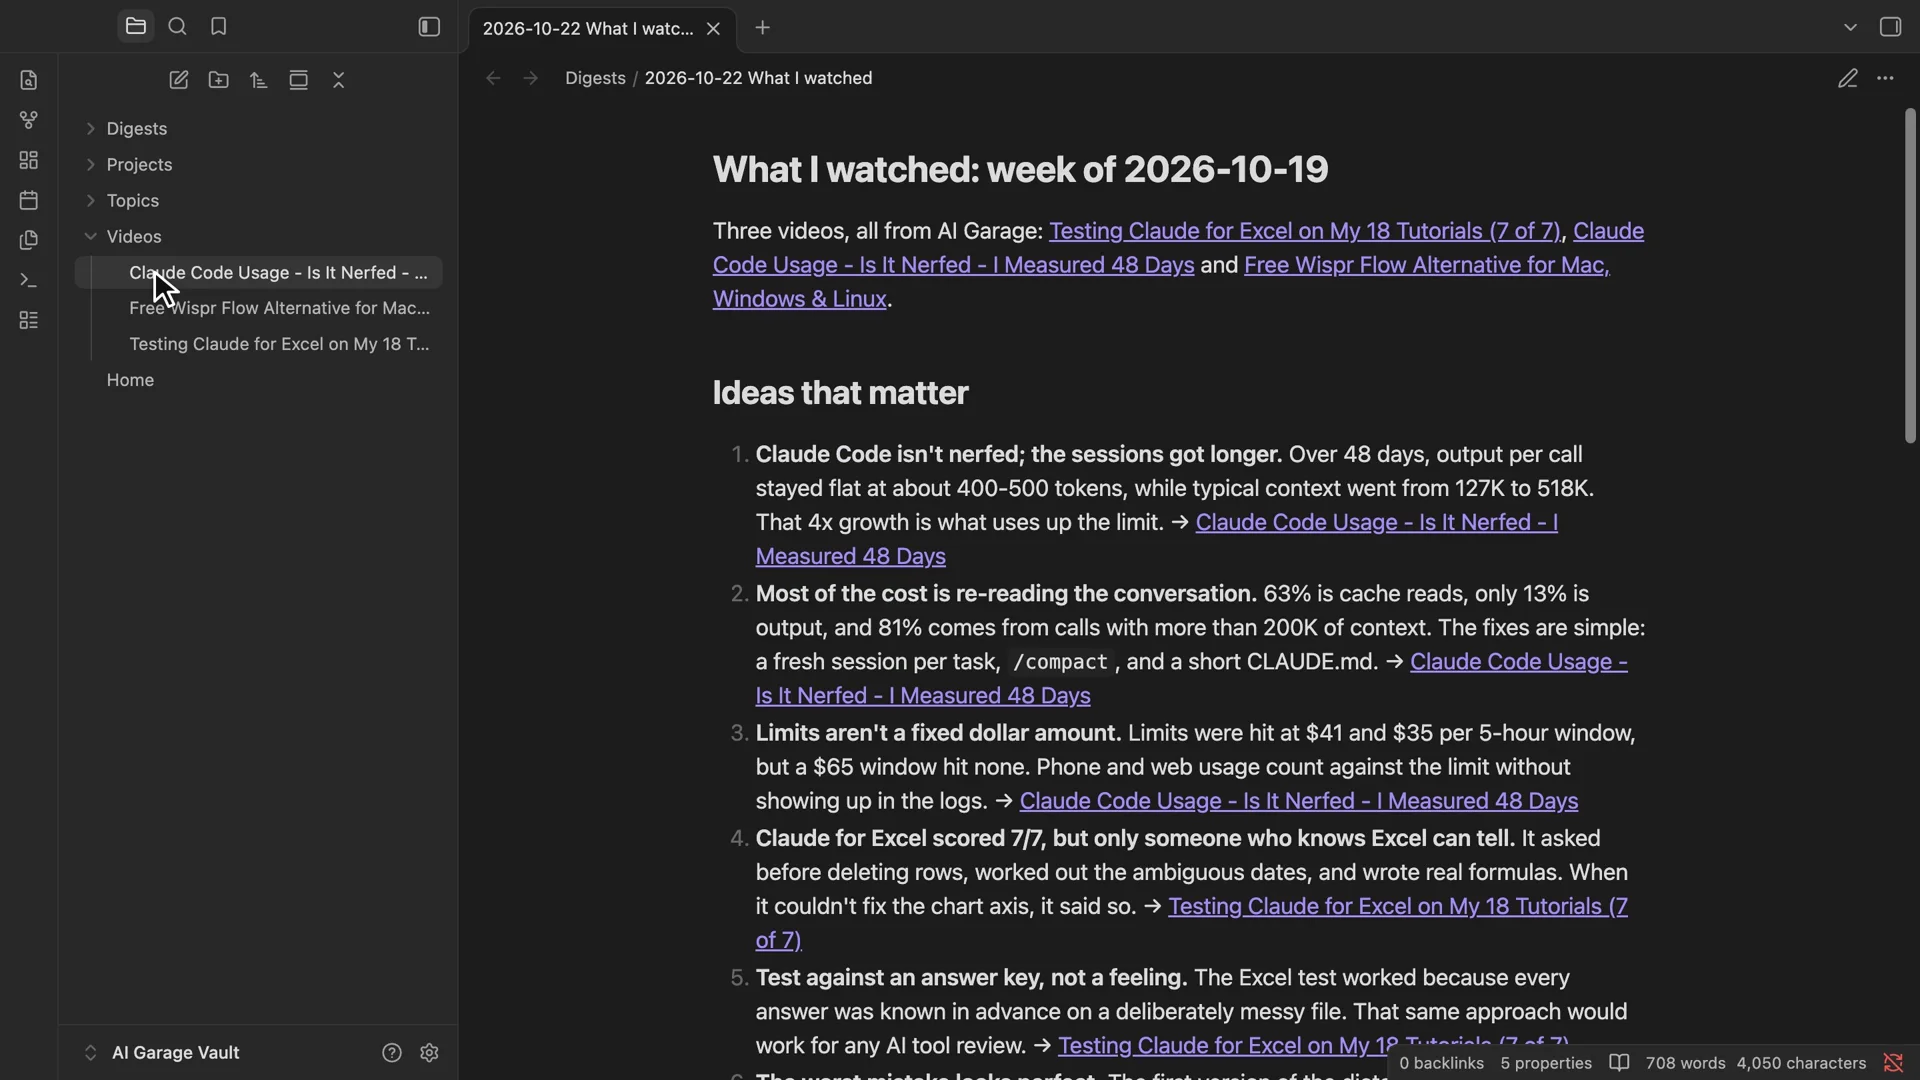Click the note vertical scrollbar
1920x1080 pixels.
coord(1910,275)
